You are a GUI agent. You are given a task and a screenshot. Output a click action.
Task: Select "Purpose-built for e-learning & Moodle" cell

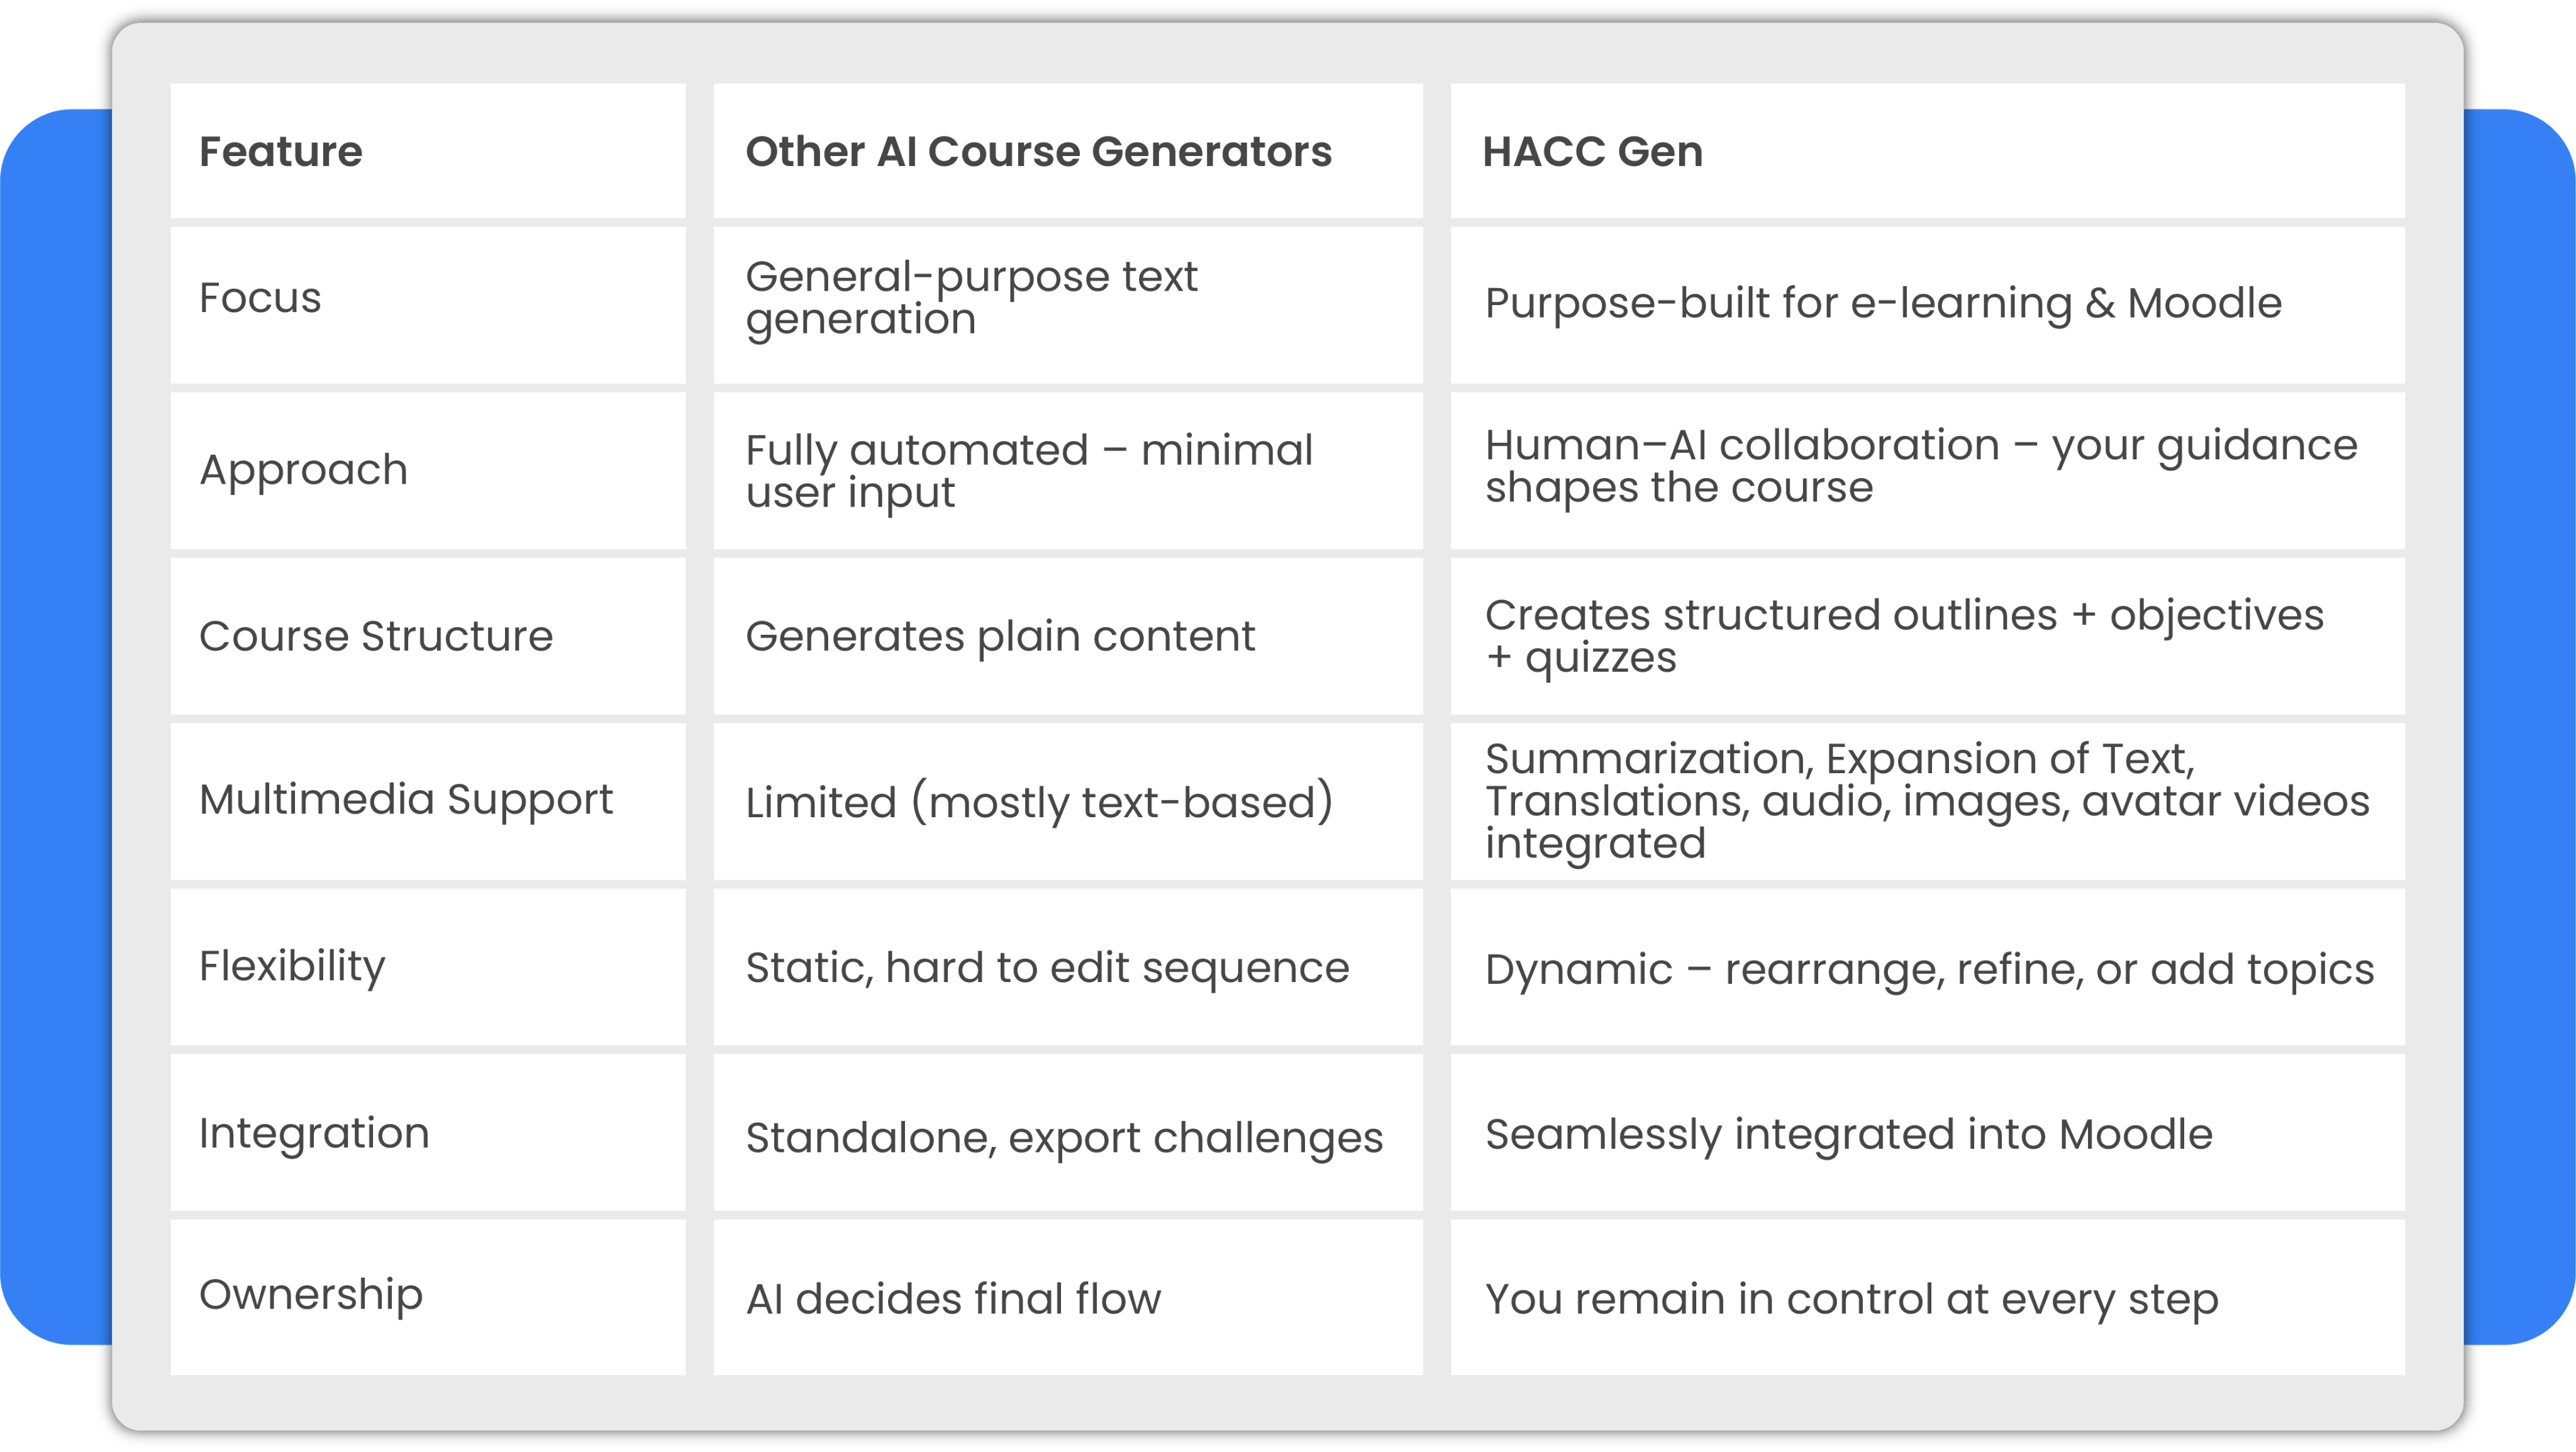point(1882,303)
